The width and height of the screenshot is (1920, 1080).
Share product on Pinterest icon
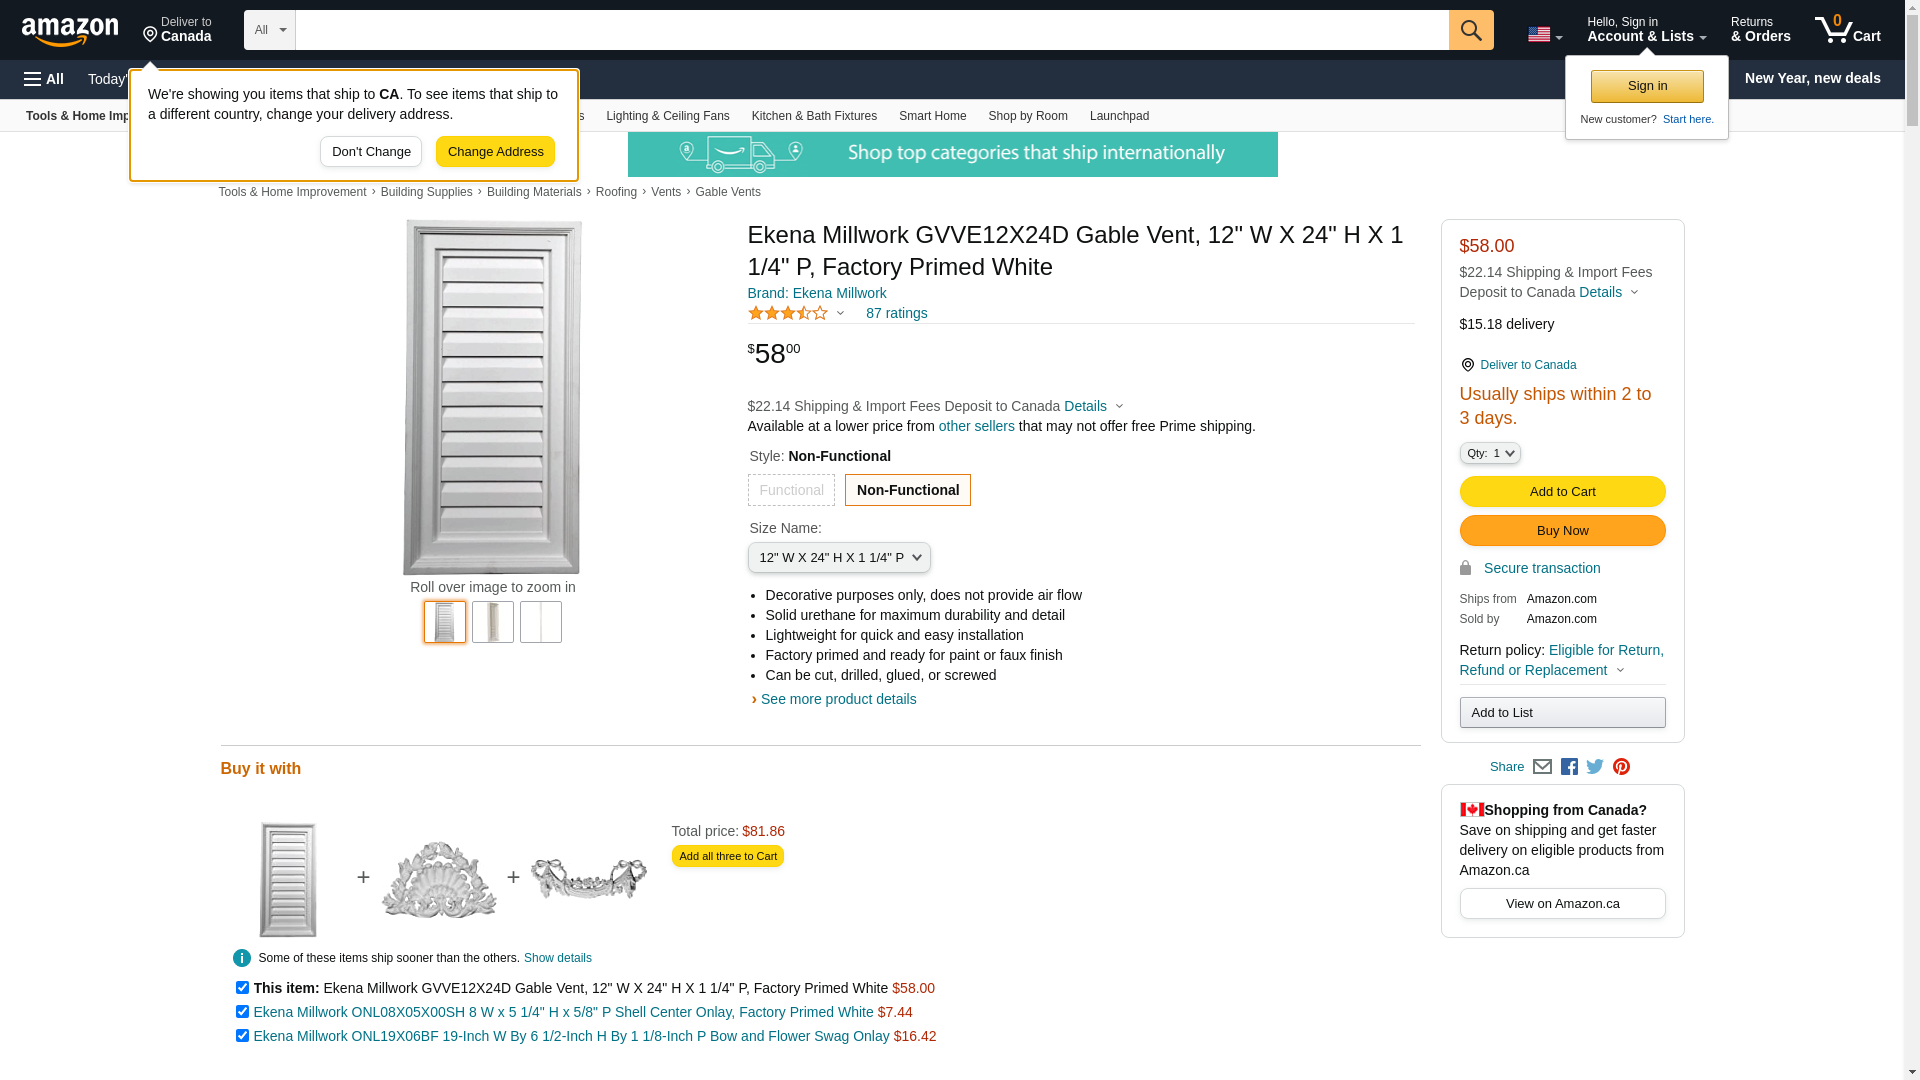[1621, 767]
